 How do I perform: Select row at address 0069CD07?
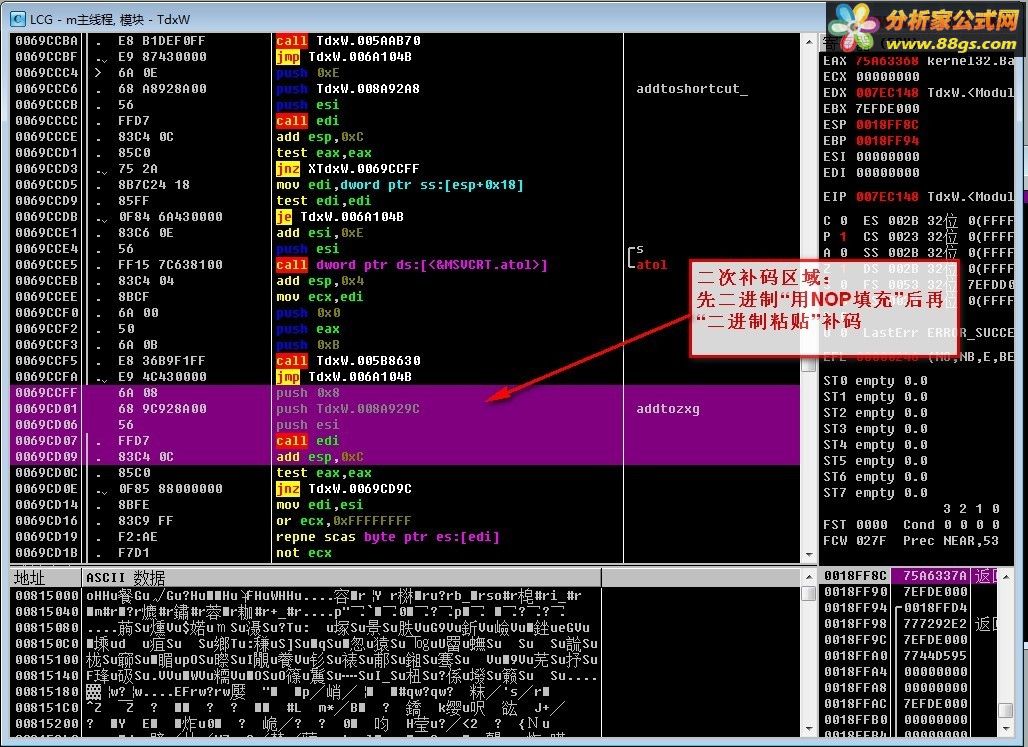point(405,441)
